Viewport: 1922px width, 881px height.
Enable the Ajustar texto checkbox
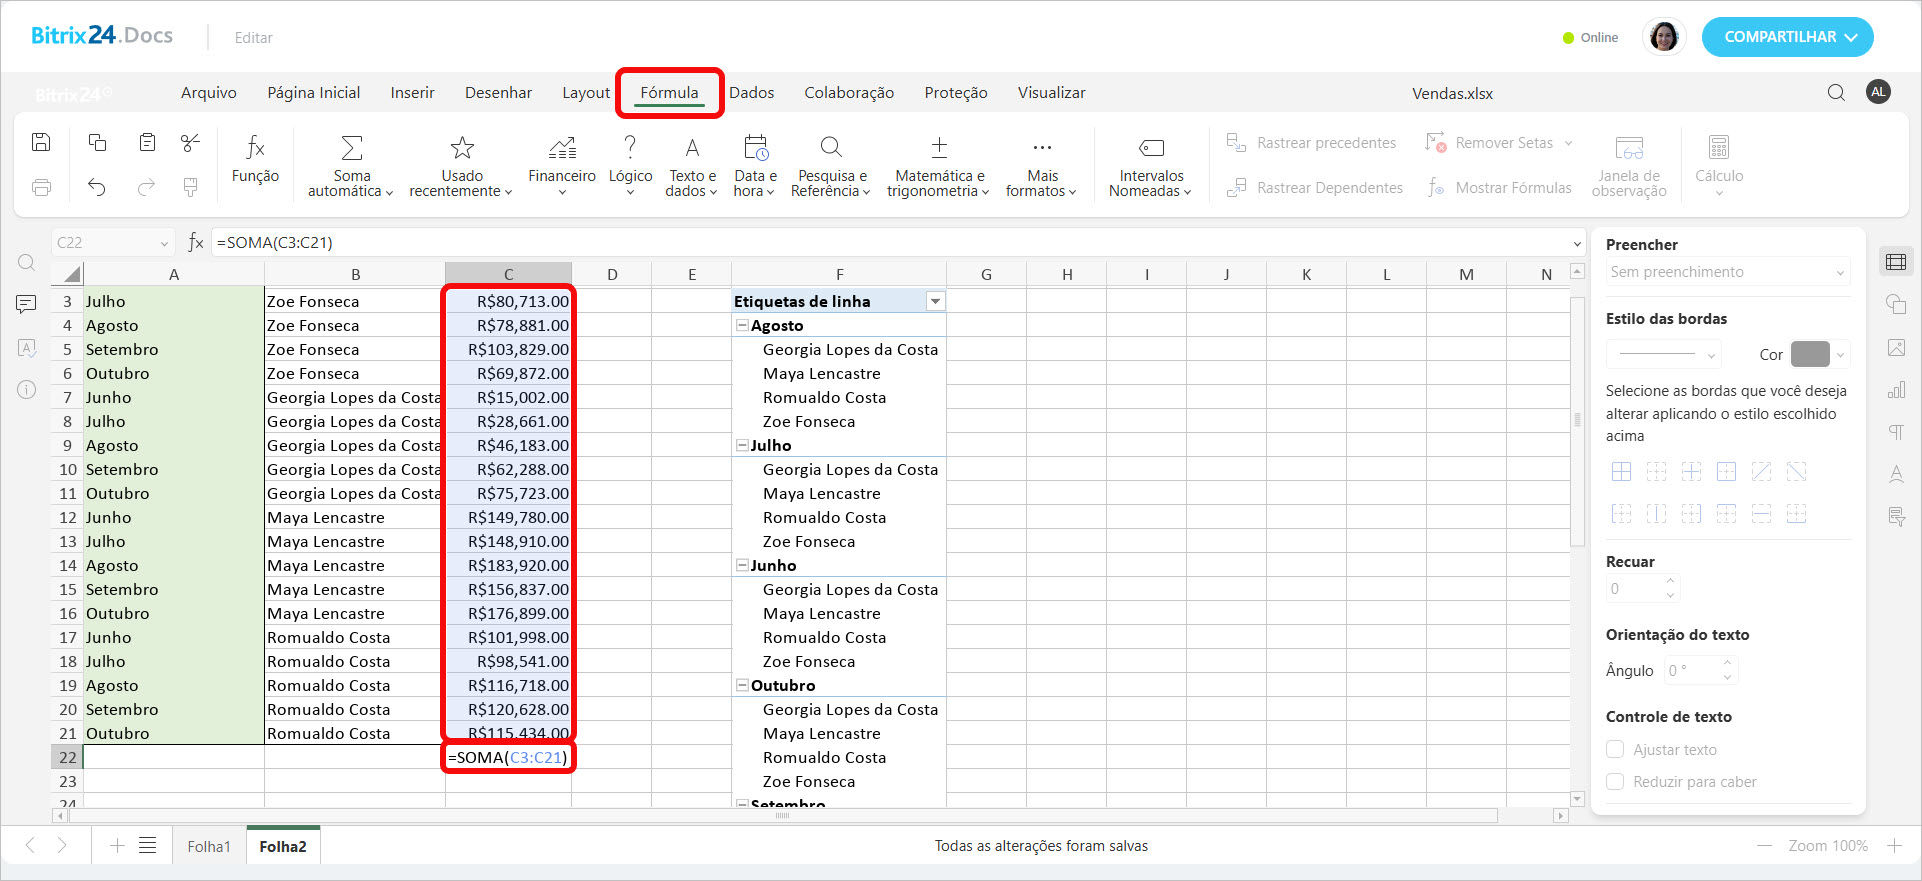coord(1615,749)
